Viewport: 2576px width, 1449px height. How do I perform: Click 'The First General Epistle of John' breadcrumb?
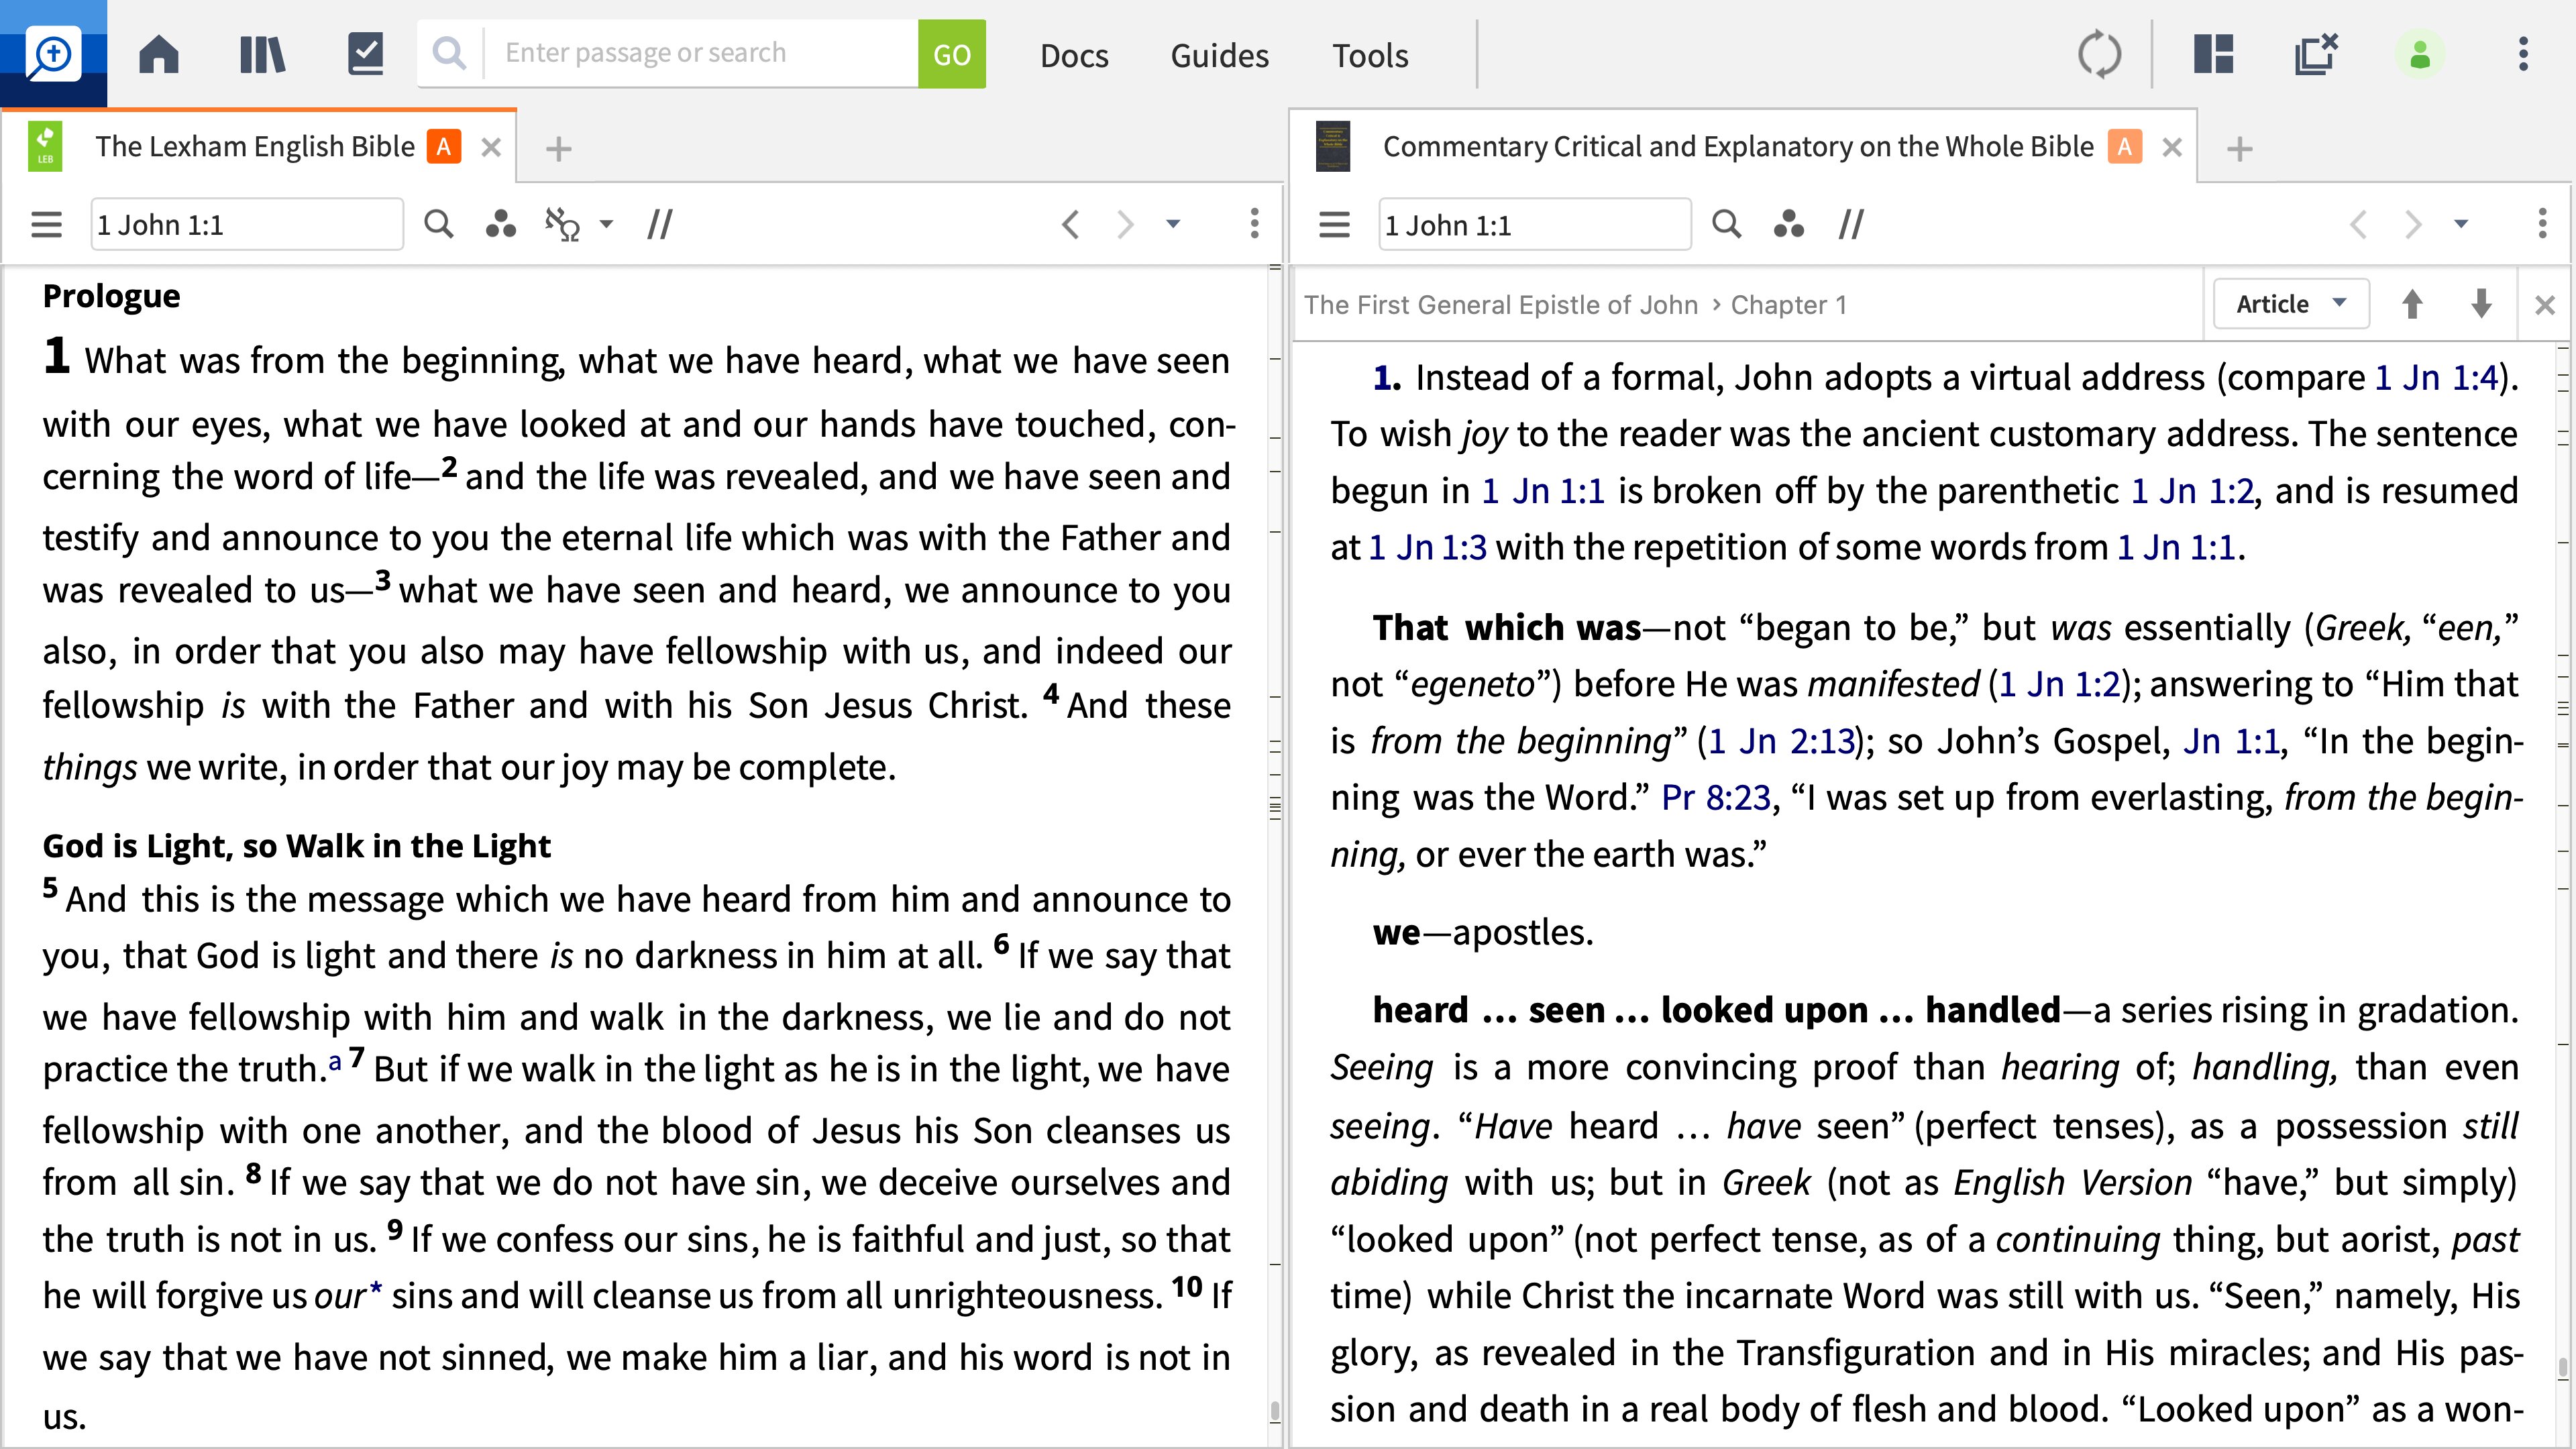[x=1500, y=305]
